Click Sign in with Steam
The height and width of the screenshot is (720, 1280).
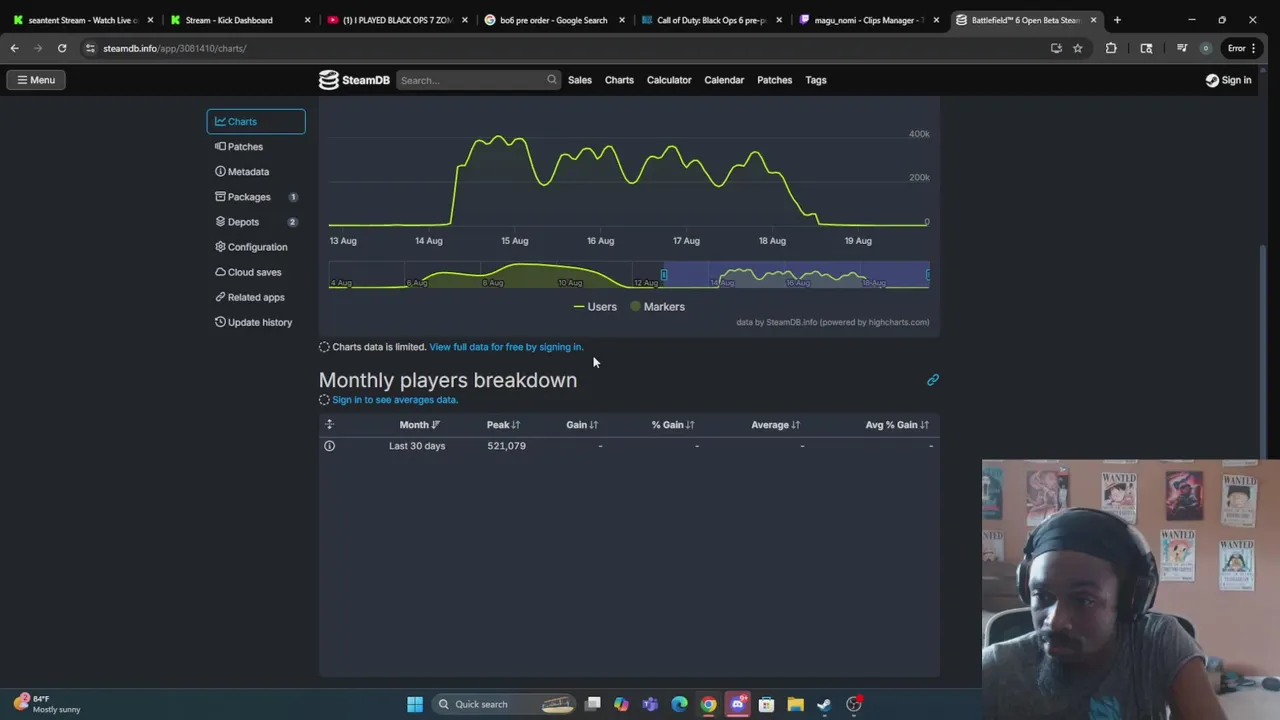tap(1228, 80)
